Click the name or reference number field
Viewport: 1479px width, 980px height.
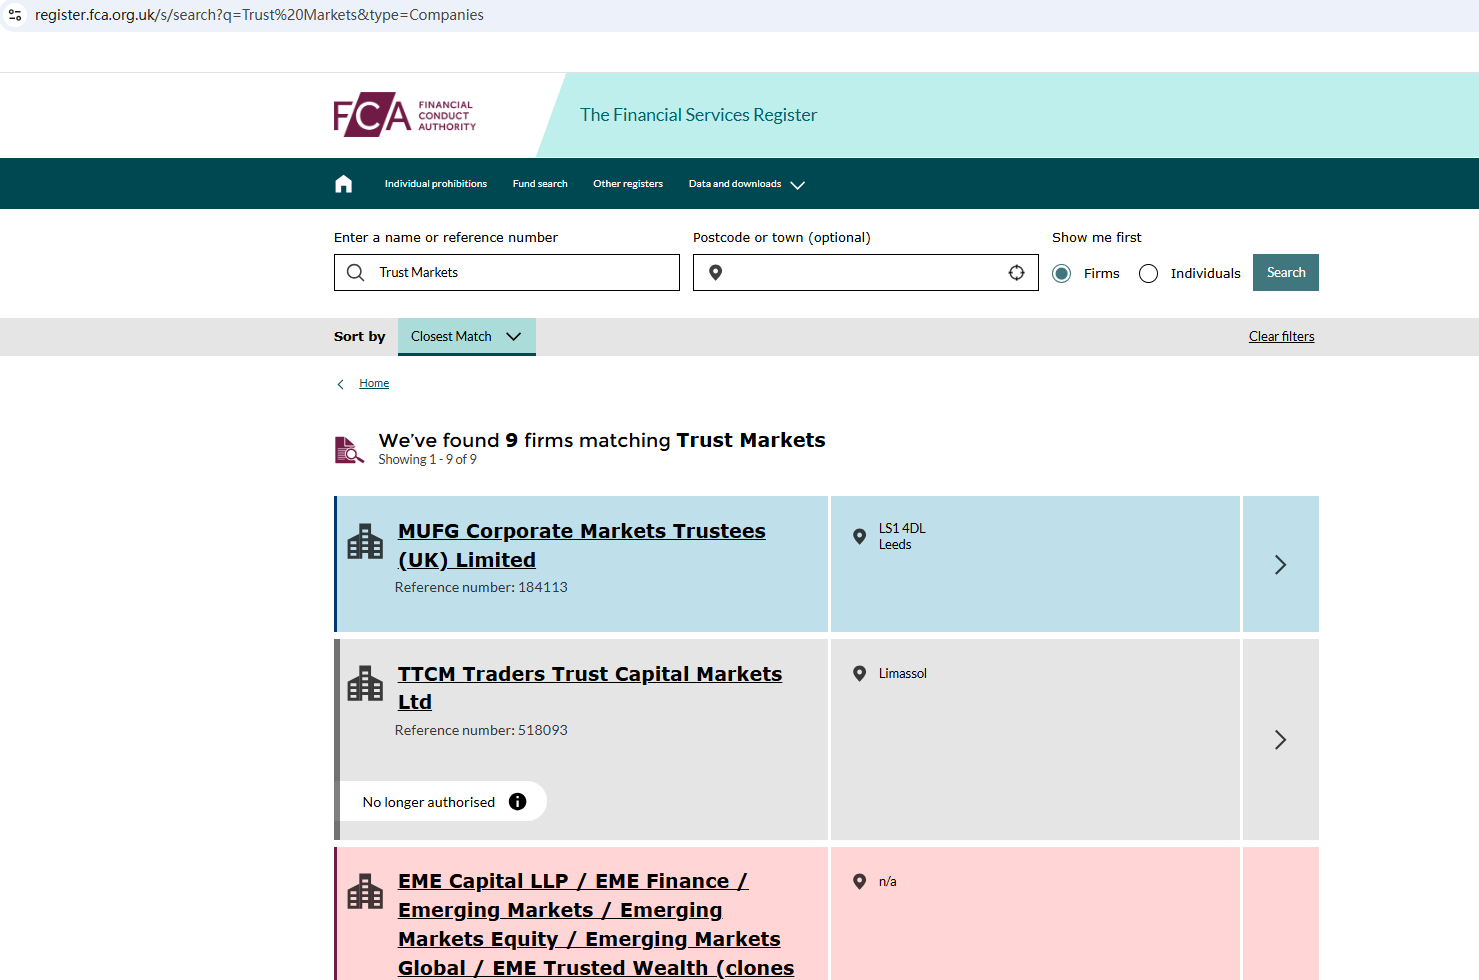[507, 272]
